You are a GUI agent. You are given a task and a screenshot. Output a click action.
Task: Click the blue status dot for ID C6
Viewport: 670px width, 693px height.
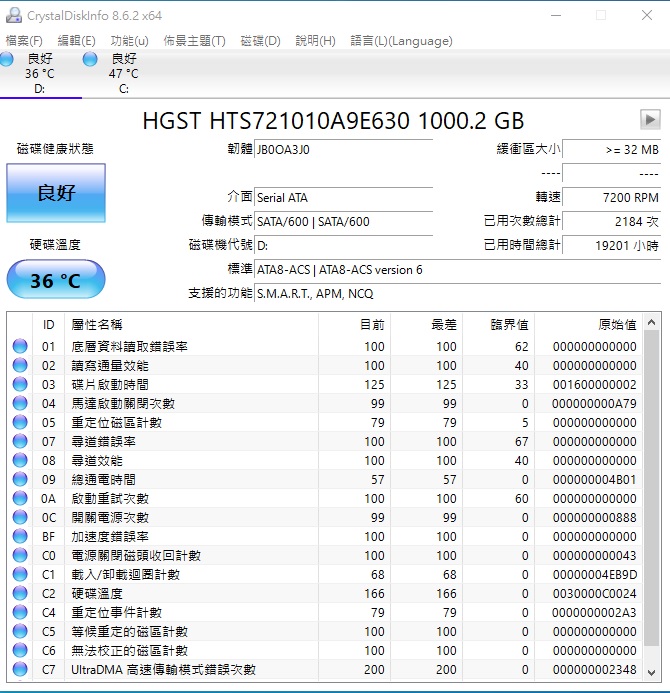pos(20,650)
